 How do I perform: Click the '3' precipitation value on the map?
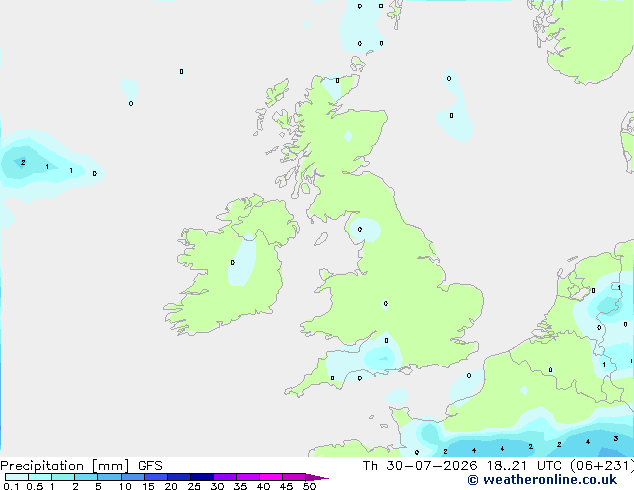(615, 439)
